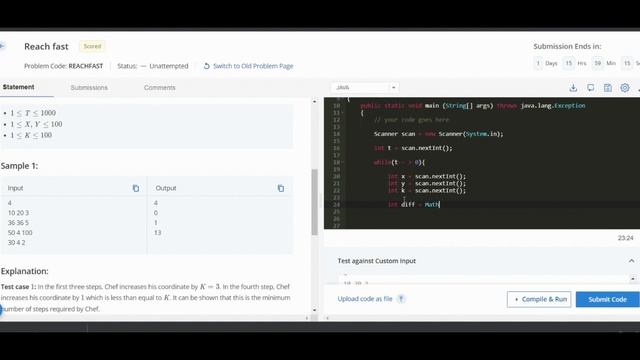This screenshot has height=360, width=640.
Task: Click the Scanner declaration code line
Action: click(438, 134)
